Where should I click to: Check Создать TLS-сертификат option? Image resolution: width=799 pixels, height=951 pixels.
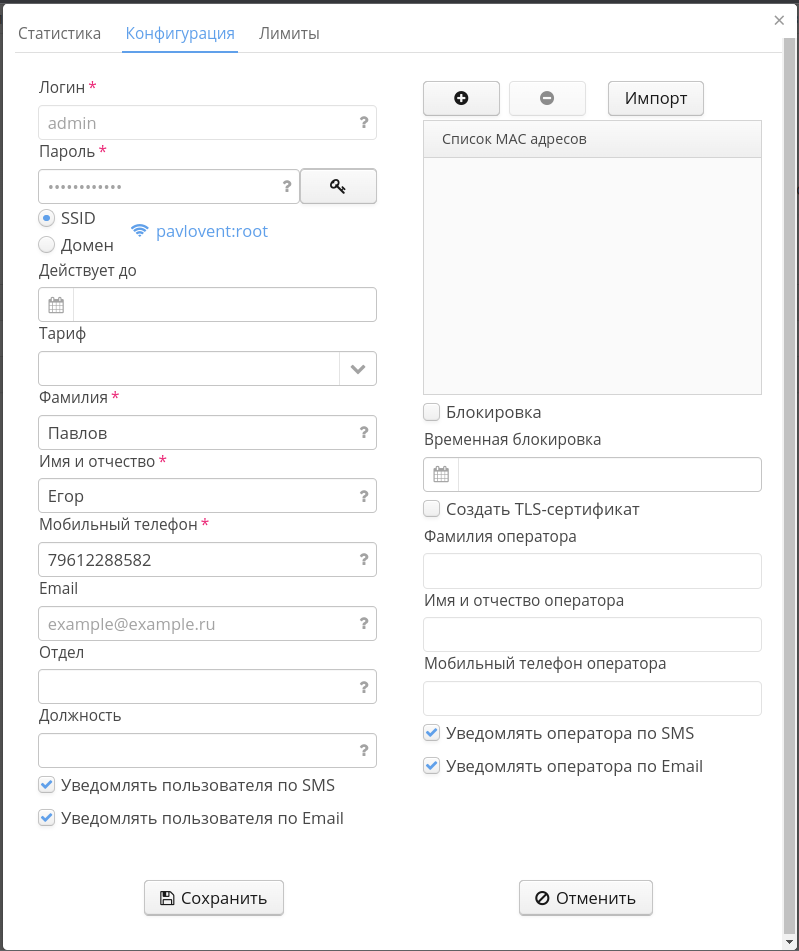tap(432, 509)
